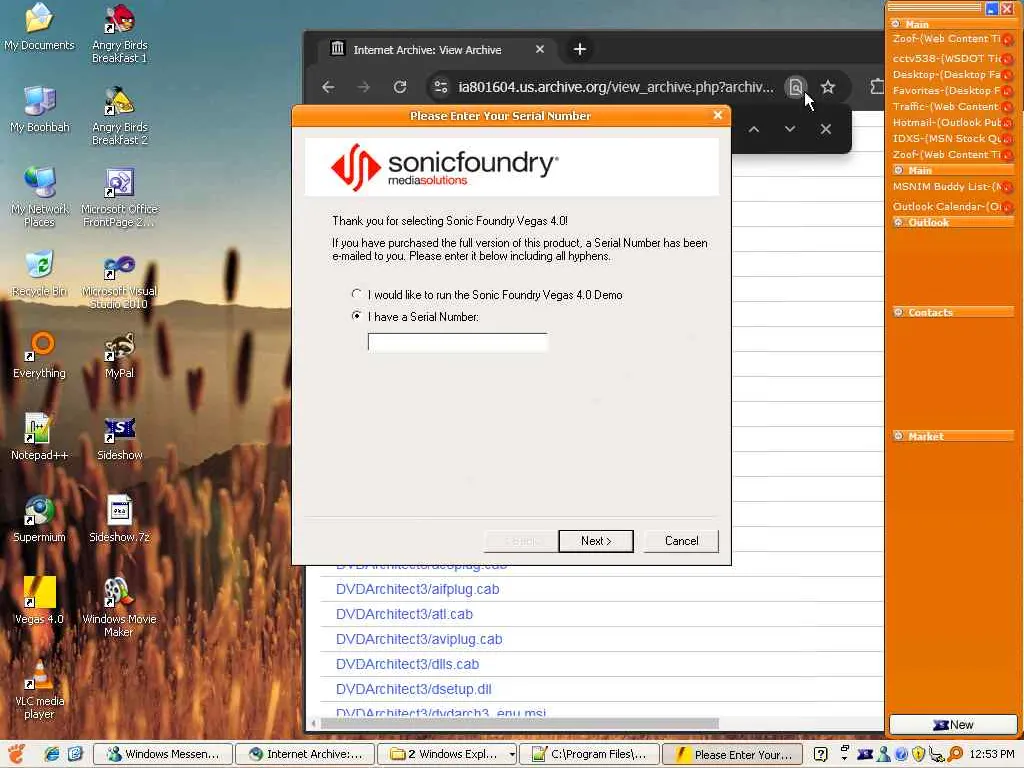Select the MyPal browser shortcut

[x=120, y=356]
